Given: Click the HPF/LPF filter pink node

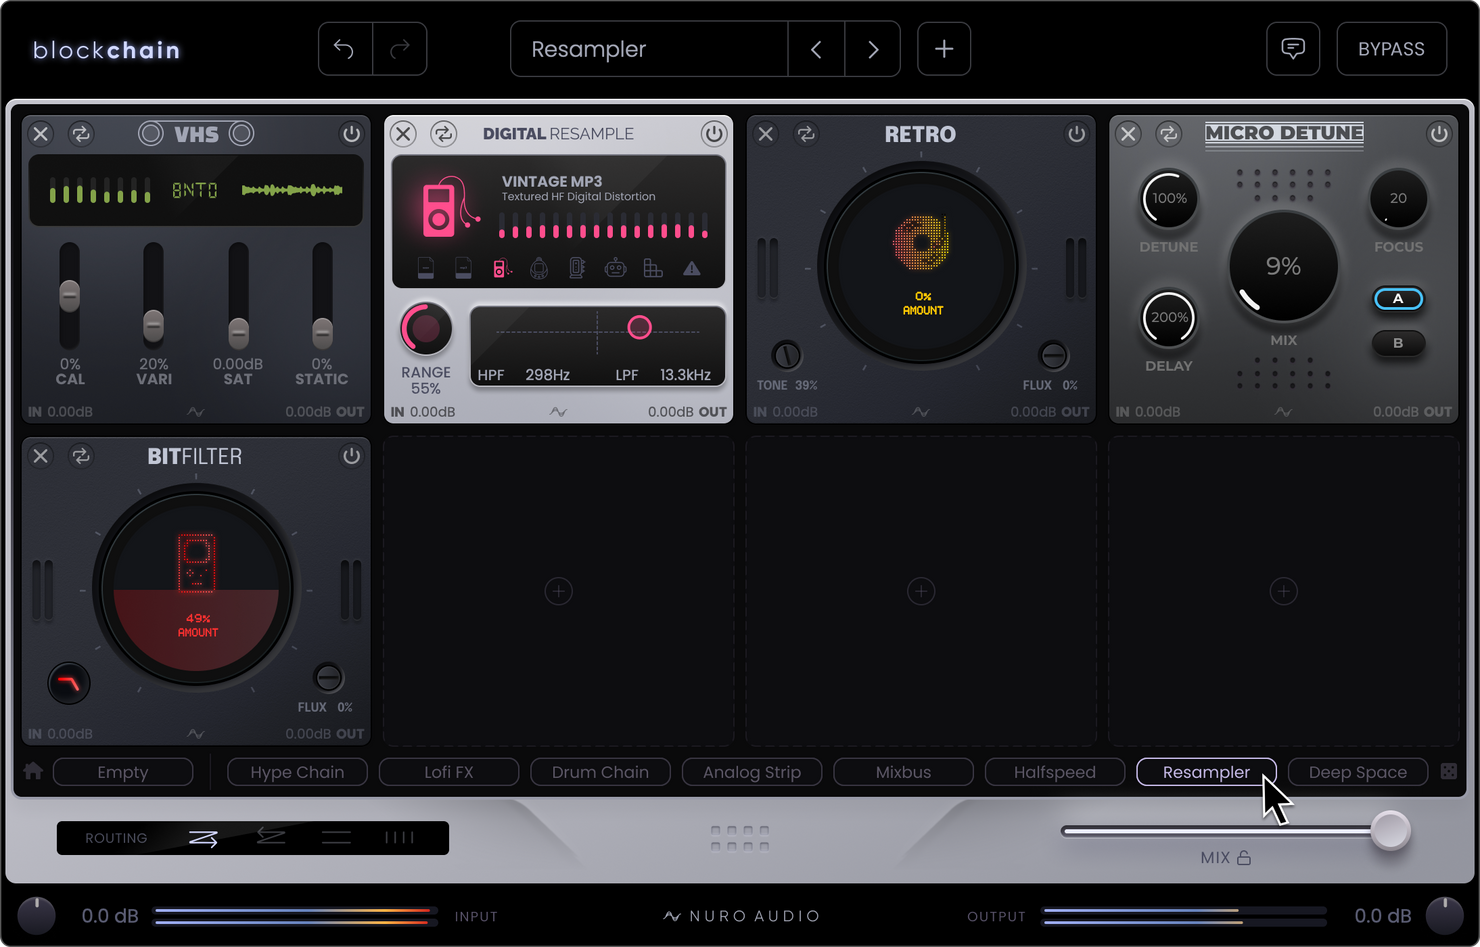Looking at the screenshot, I should coord(639,327).
